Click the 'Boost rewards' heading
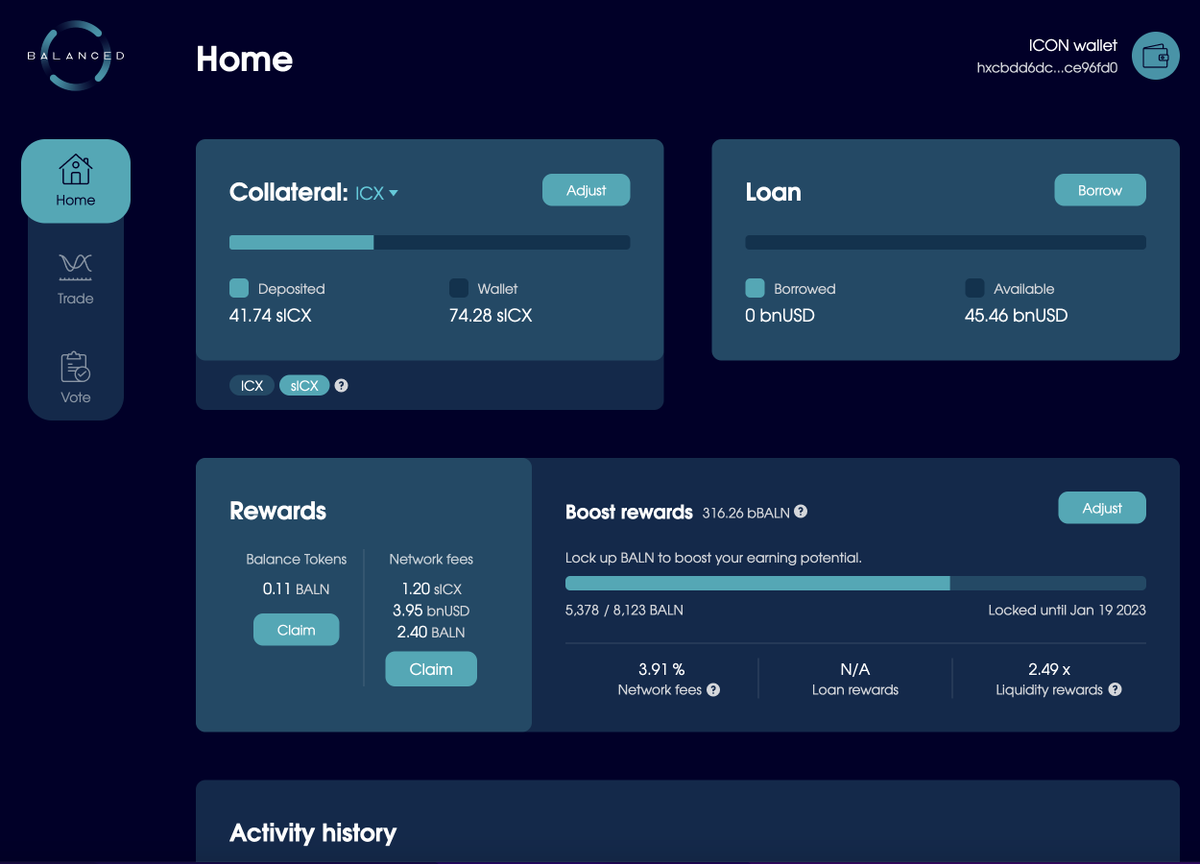This screenshot has width=1200, height=864. 629,512
